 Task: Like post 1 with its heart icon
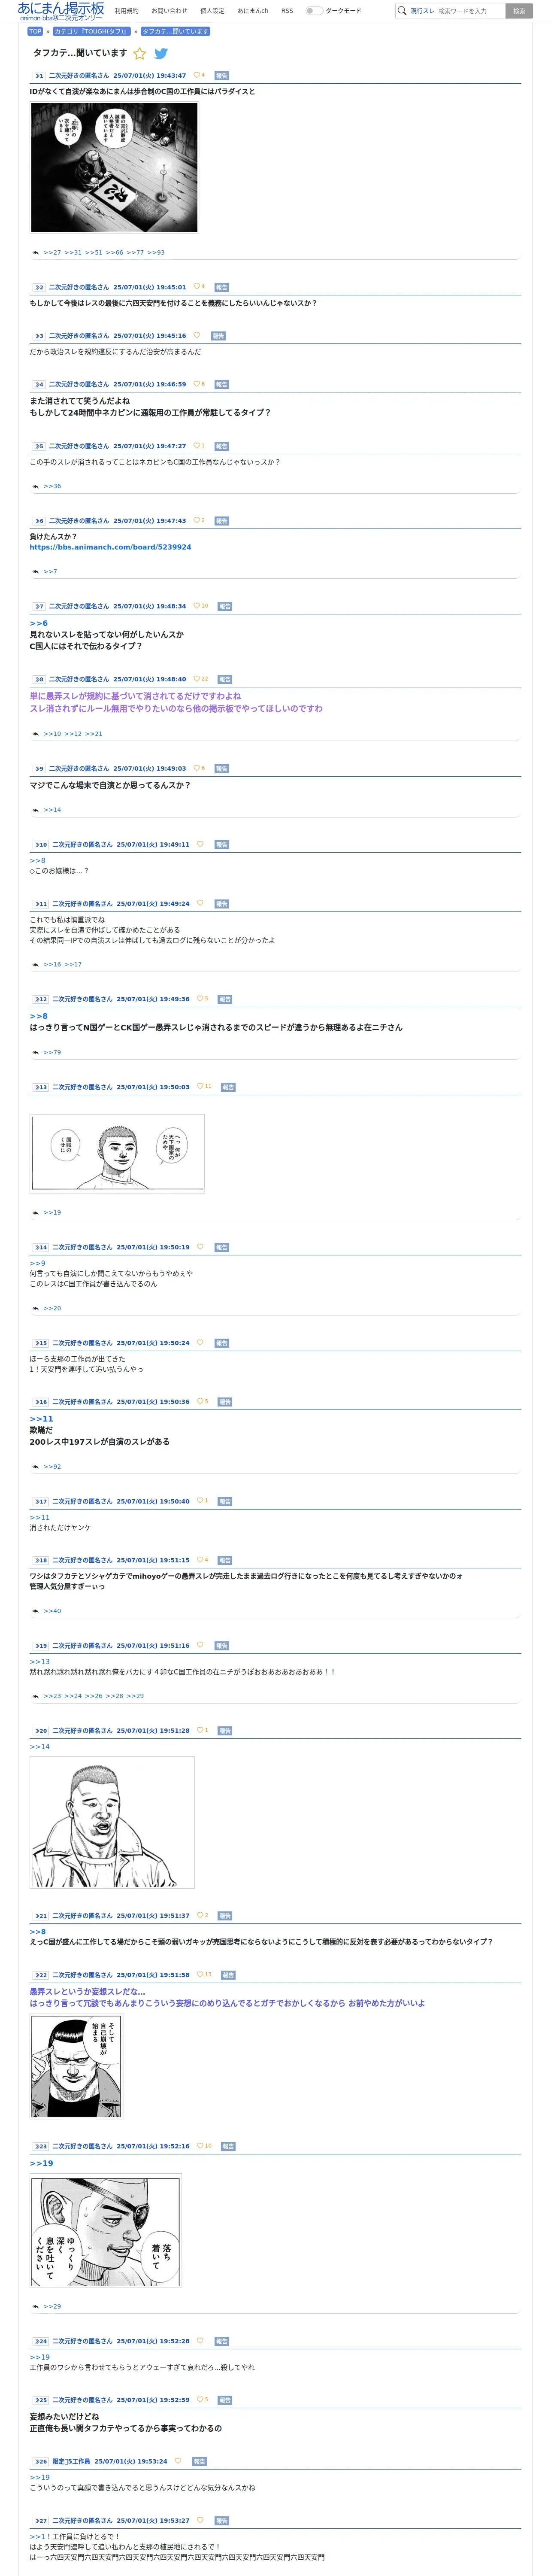pos(196,75)
